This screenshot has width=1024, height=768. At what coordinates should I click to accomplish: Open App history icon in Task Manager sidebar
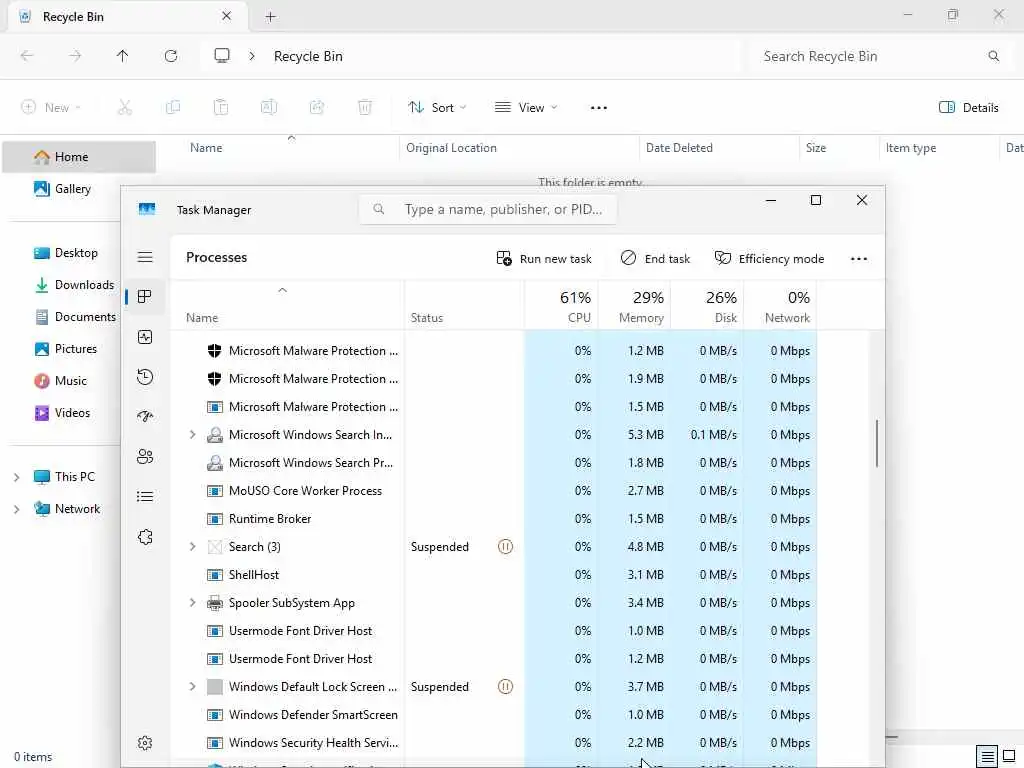click(145, 377)
